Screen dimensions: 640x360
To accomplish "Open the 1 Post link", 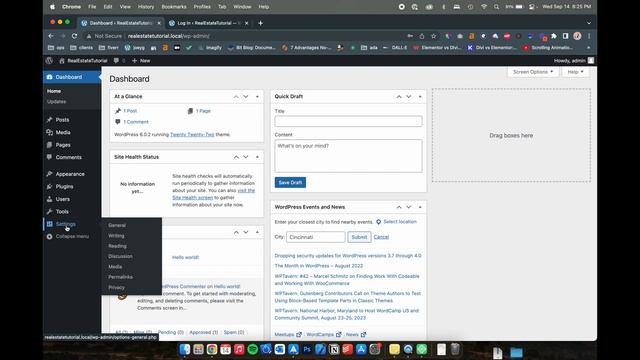I will [x=130, y=111].
